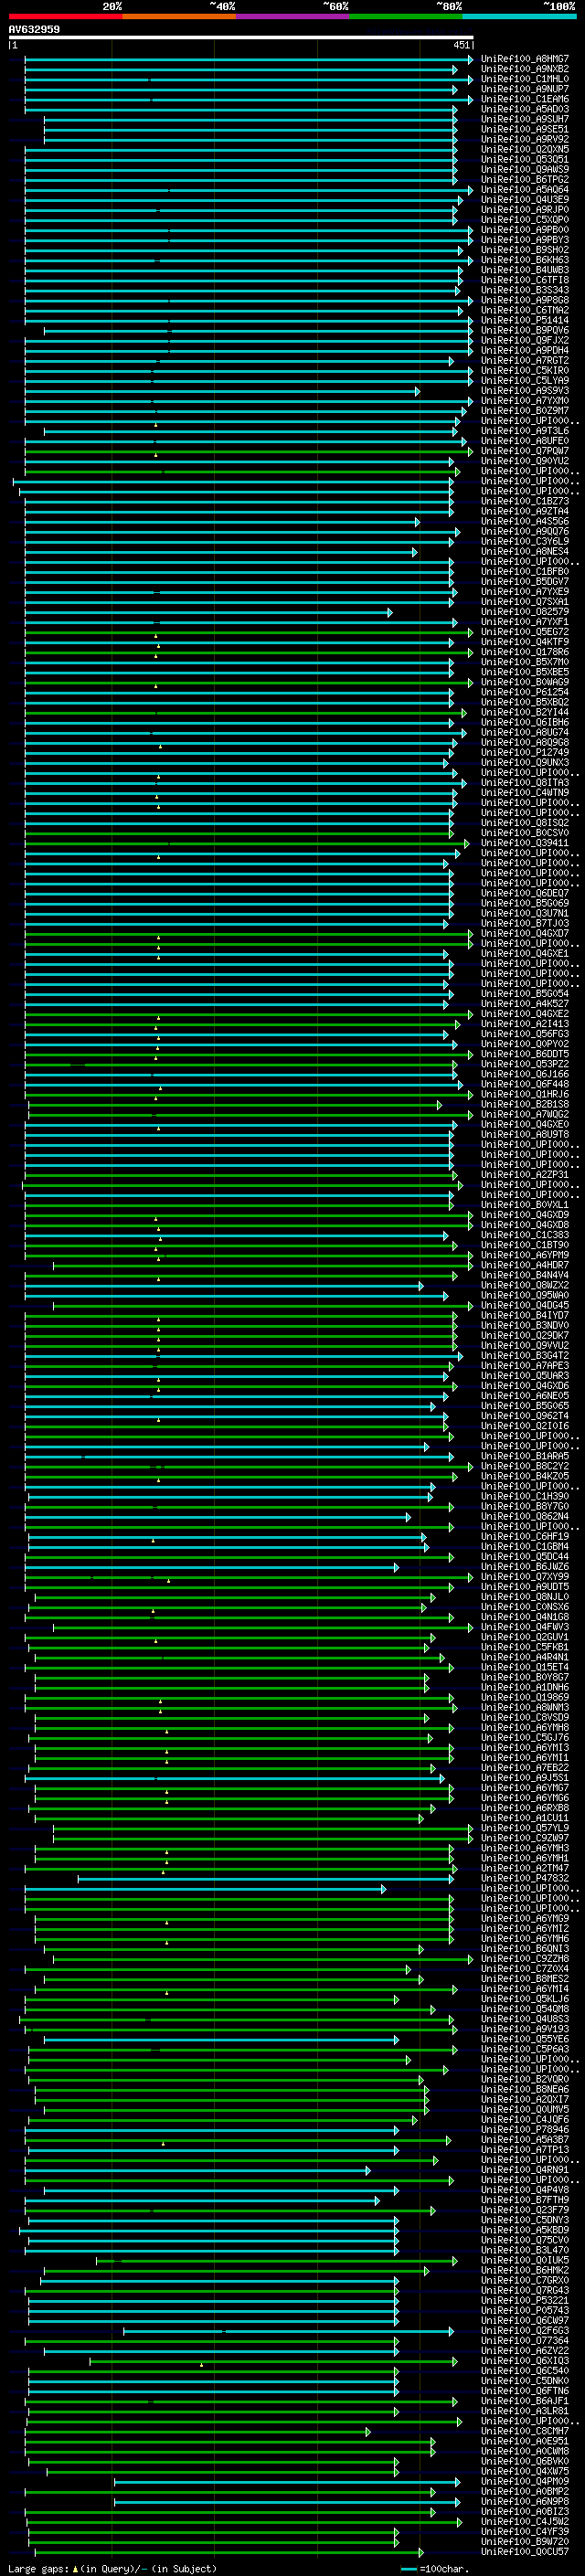585x2576 pixels.
Task: Select the UniRef100_Q962T4 hit label
Action: [525, 1416]
